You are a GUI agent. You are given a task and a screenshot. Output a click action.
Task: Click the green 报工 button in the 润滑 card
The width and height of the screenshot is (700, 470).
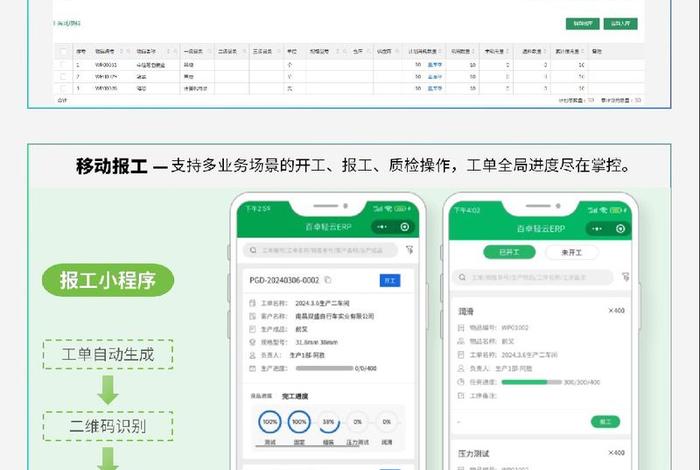click(x=605, y=422)
